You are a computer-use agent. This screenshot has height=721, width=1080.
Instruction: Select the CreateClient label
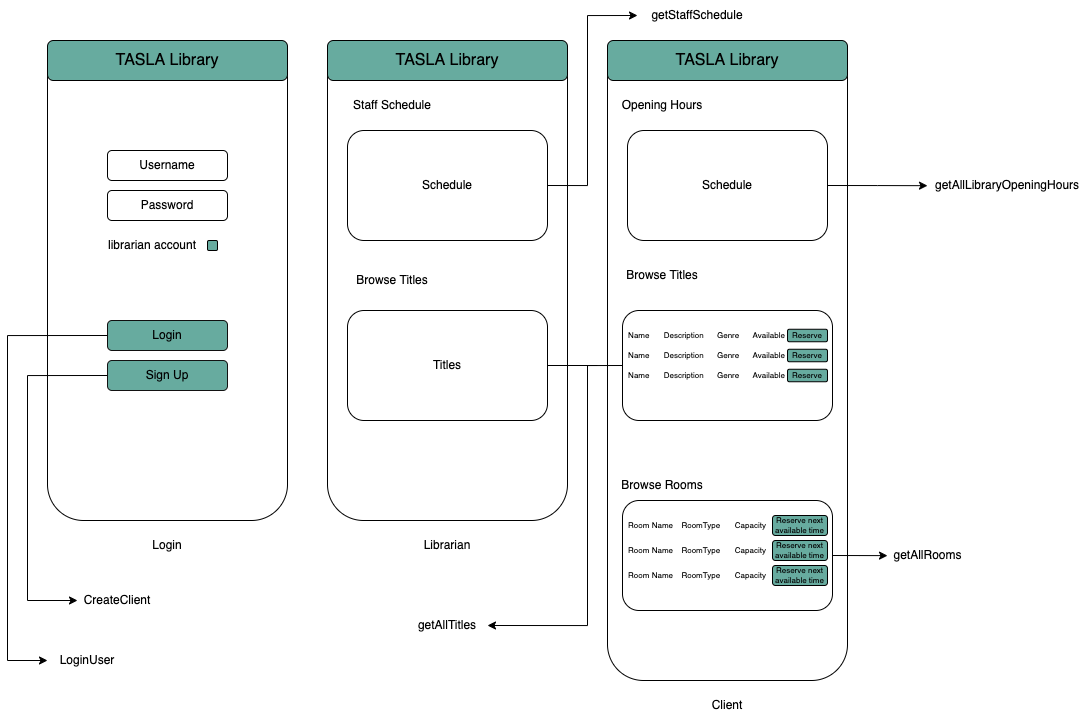click(x=115, y=599)
